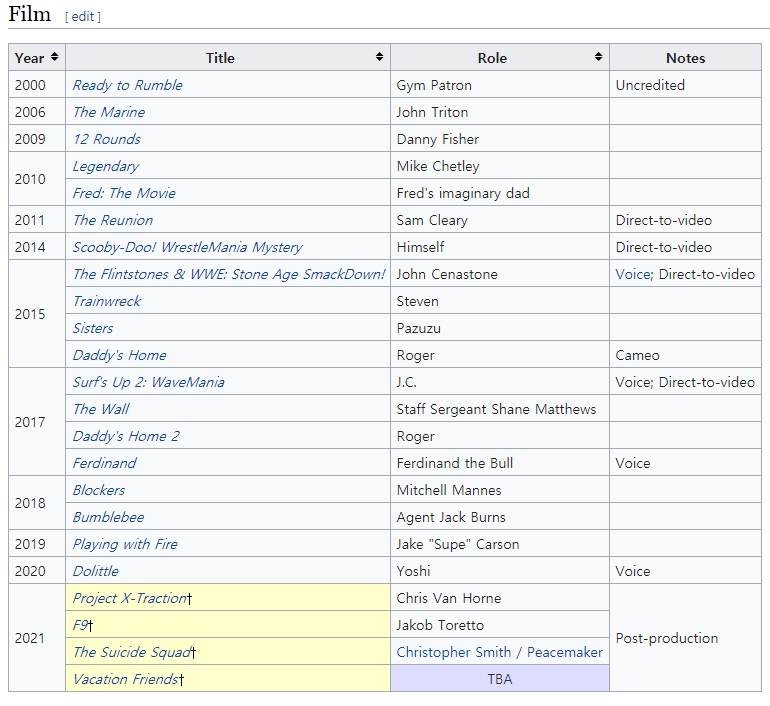This screenshot has height=706, width=770.
Task: Select the Danny Fisher role cell
Action: (x=500, y=139)
